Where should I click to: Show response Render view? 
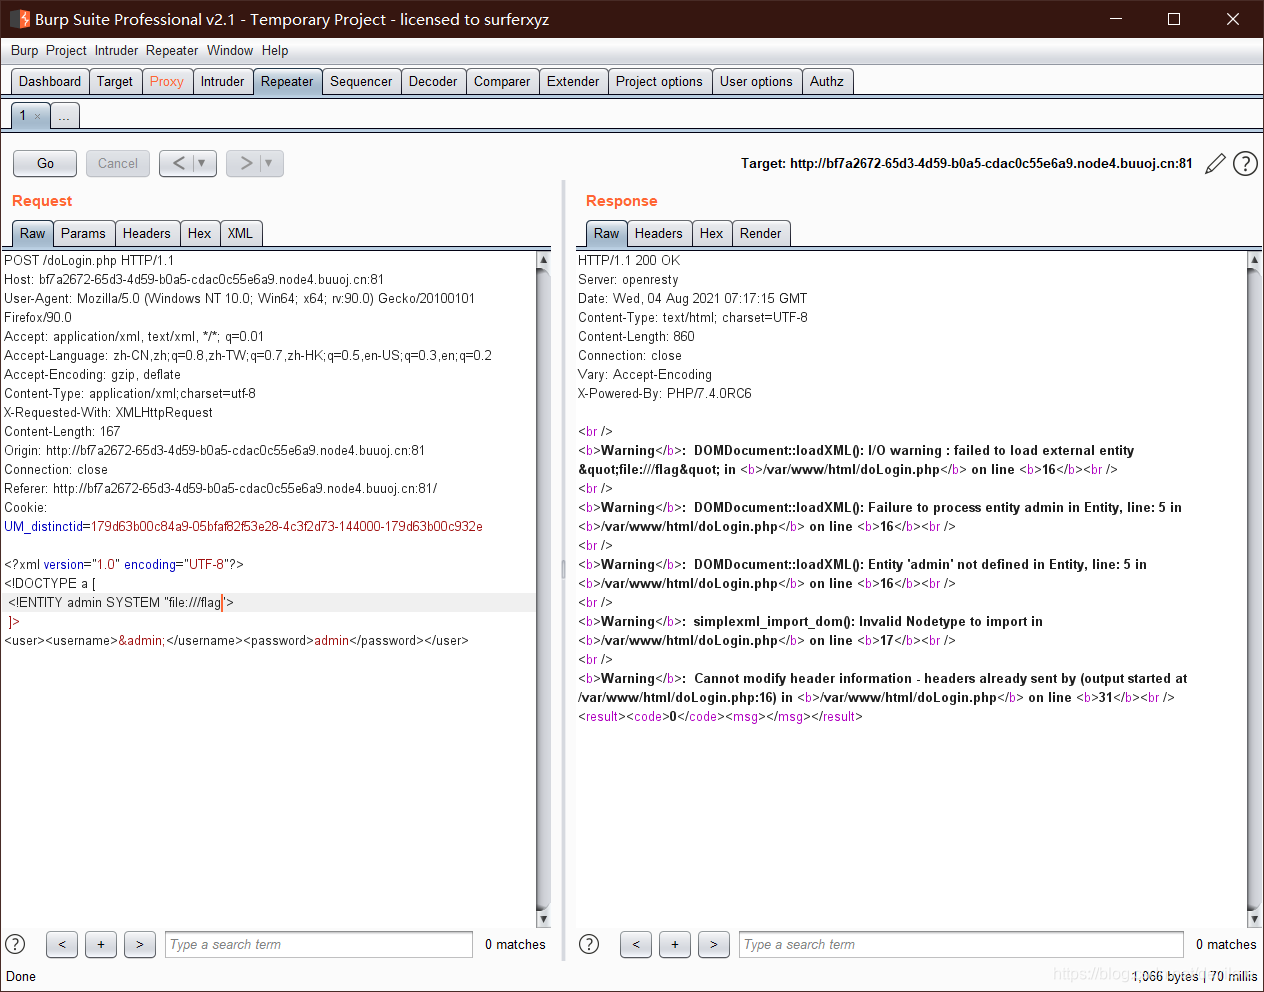(x=761, y=233)
